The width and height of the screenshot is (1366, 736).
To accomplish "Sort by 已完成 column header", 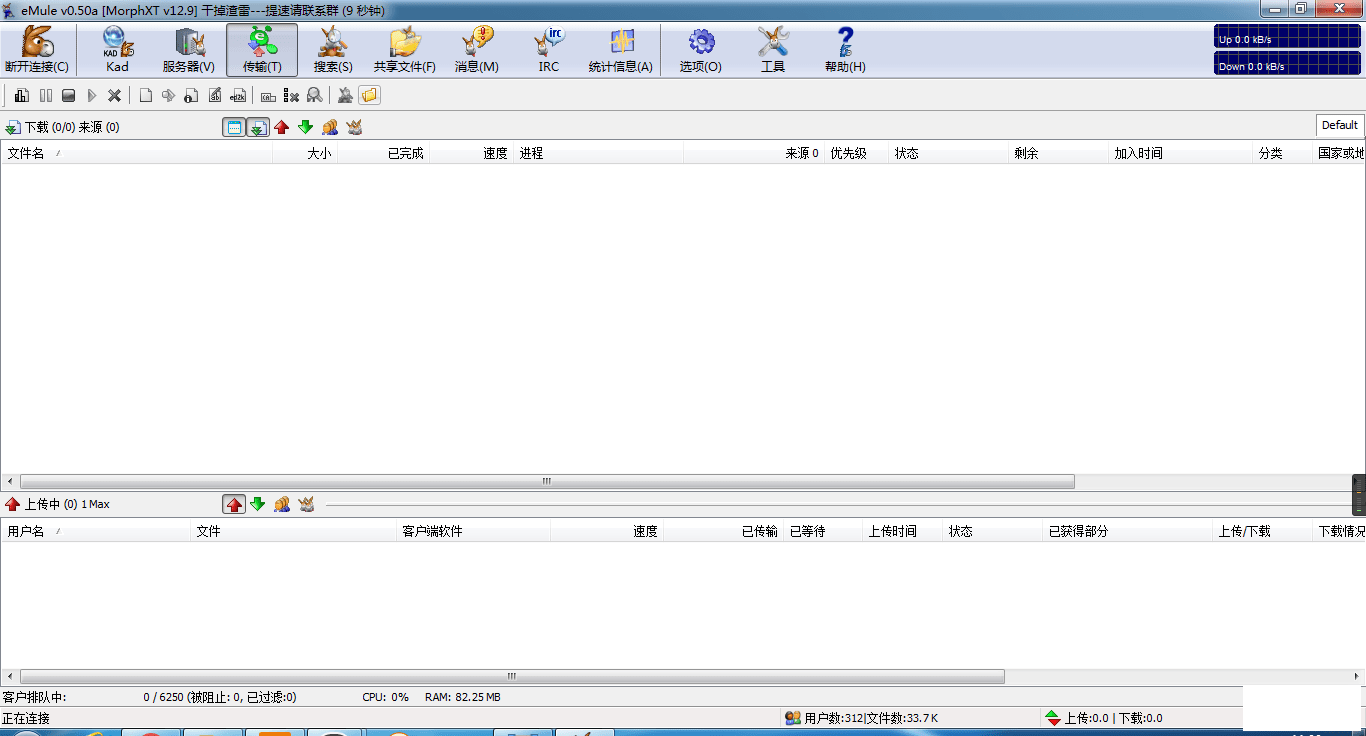I will pos(384,153).
